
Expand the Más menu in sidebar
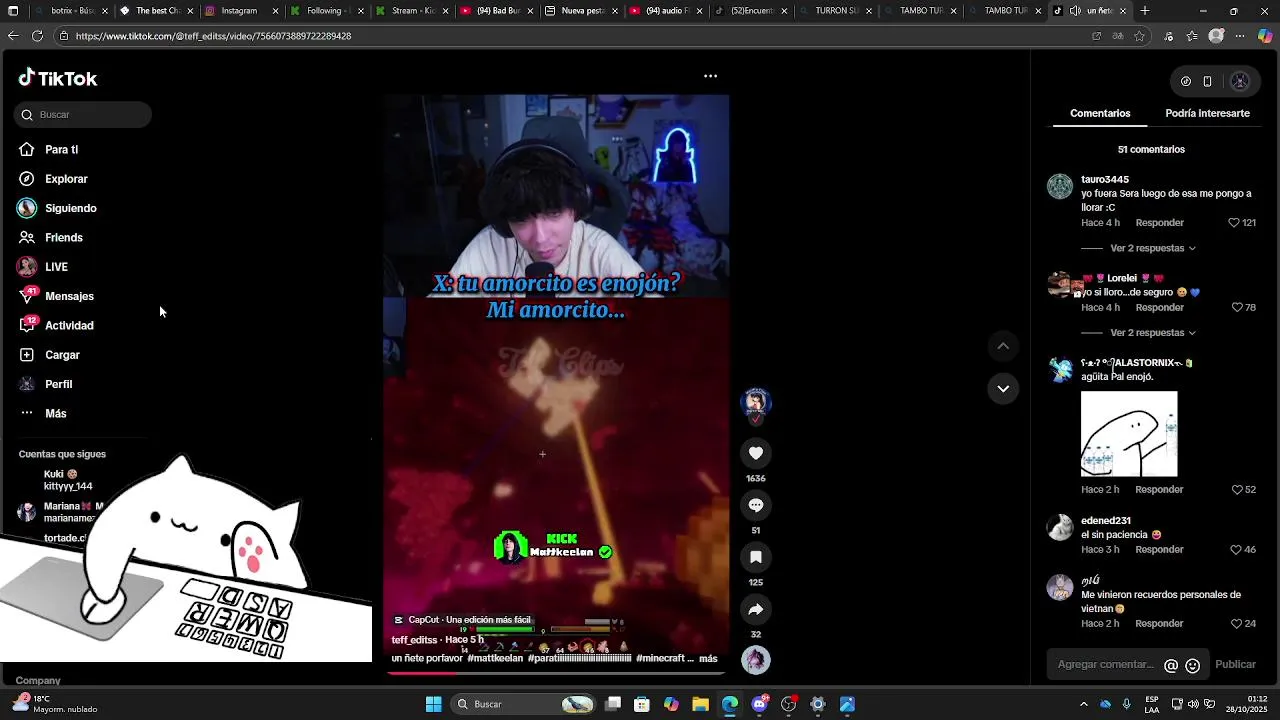pyautogui.click(x=55, y=414)
